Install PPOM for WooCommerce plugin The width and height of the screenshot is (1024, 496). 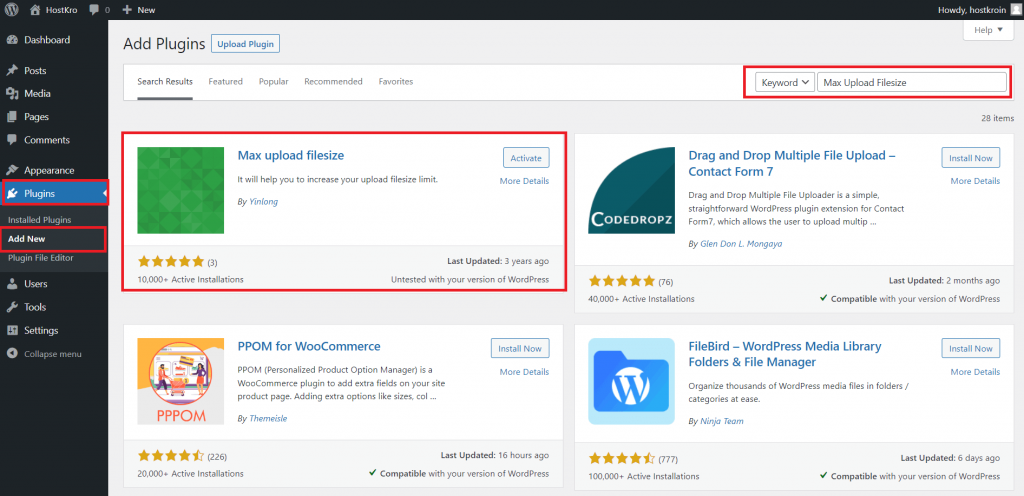click(x=520, y=349)
